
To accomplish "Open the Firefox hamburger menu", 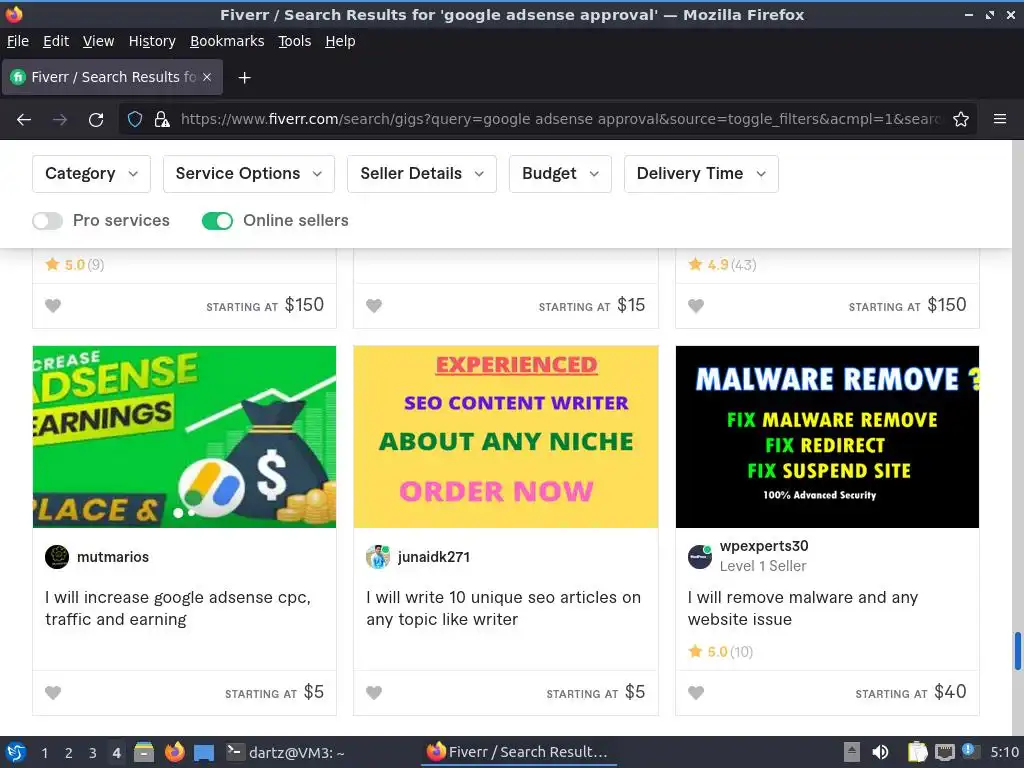I will point(1000,119).
